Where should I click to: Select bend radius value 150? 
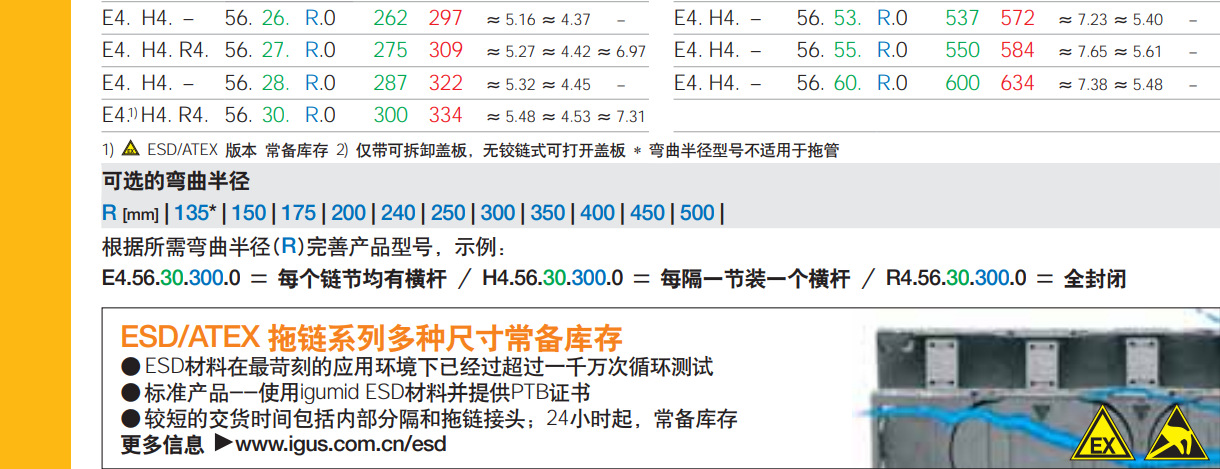tap(249, 213)
